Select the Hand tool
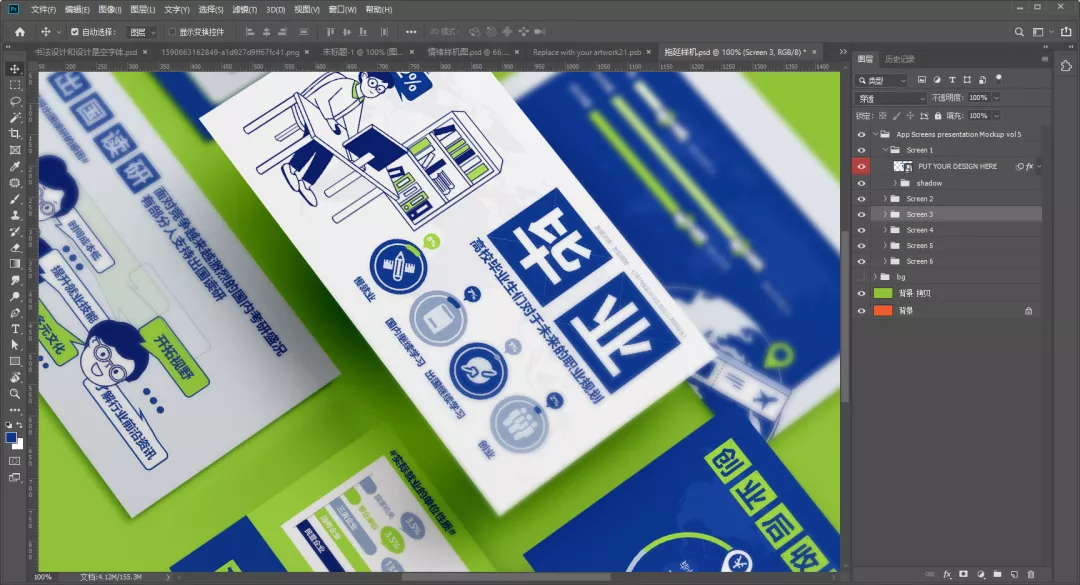The height and width of the screenshot is (585, 1080). [14, 378]
